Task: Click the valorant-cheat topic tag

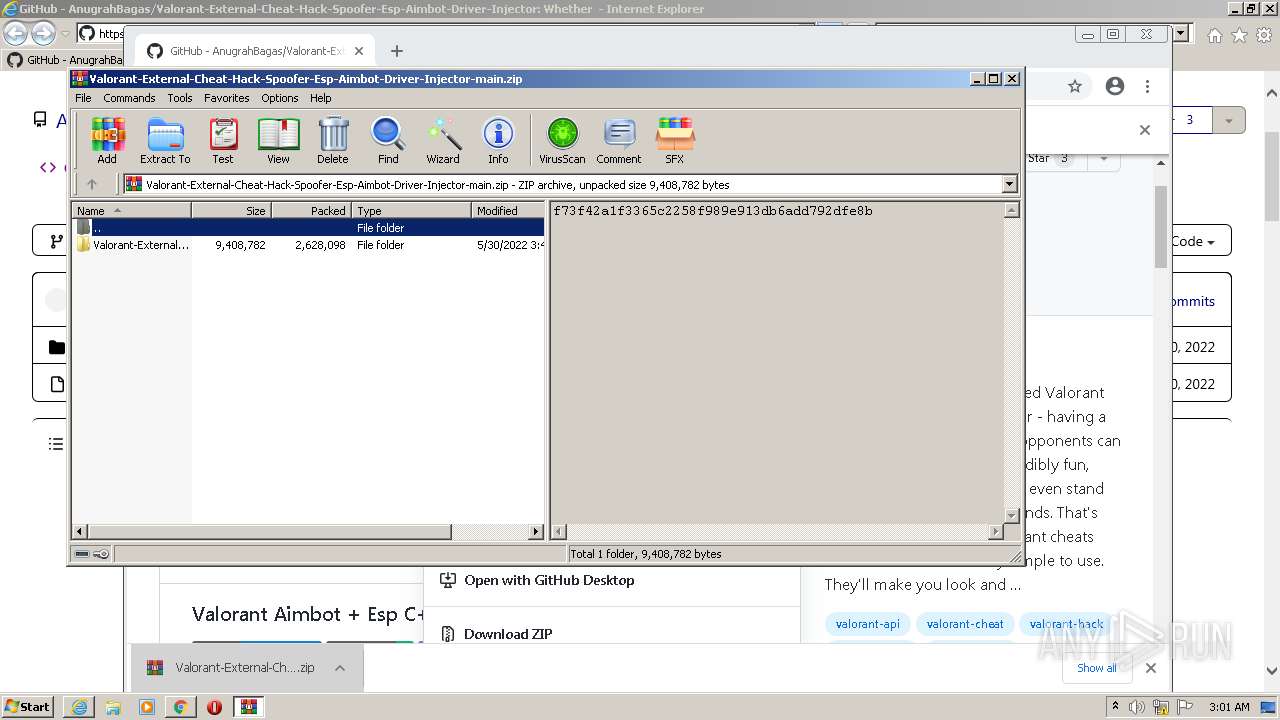Action: [x=965, y=624]
